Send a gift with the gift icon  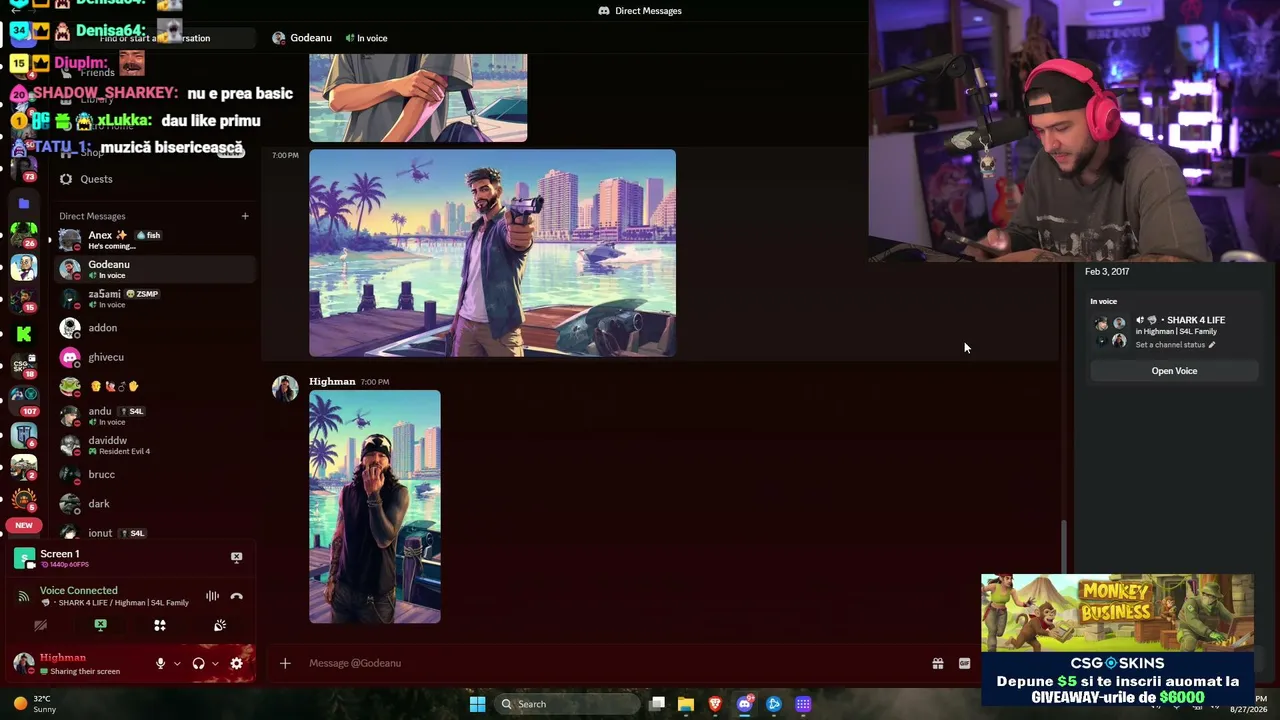(x=938, y=663)
